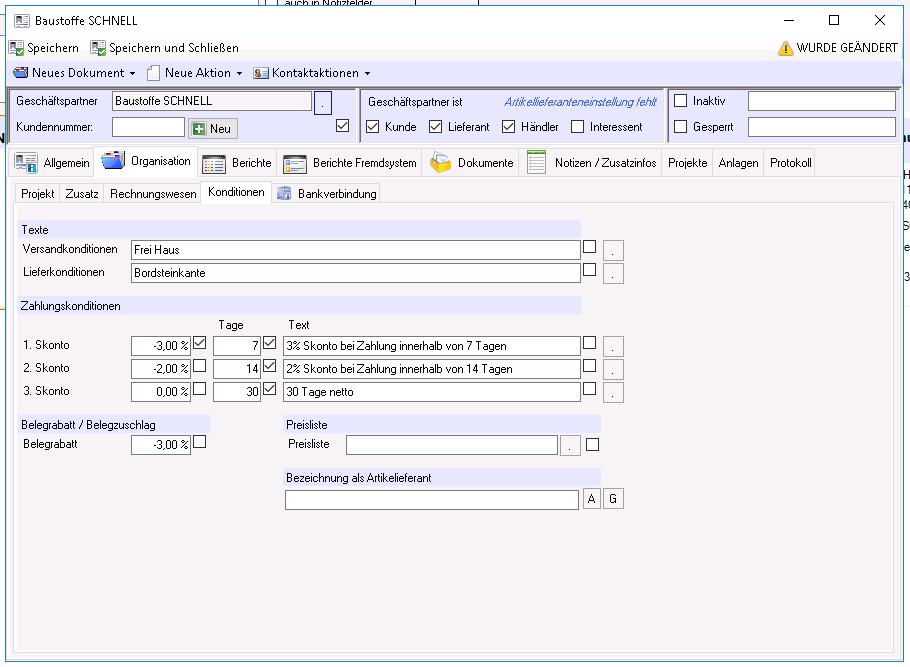Click the A button beside Artikellieferant field
910x667 pixels.
tap(591, 499)
